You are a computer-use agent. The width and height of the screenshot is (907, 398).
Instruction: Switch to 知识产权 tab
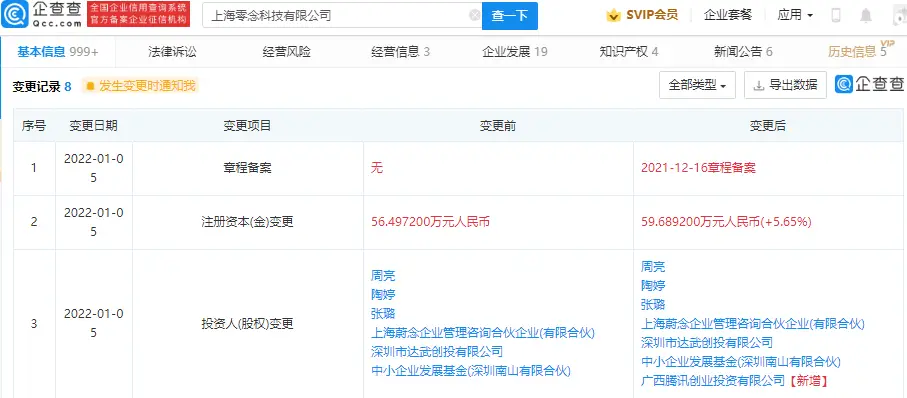629,52
